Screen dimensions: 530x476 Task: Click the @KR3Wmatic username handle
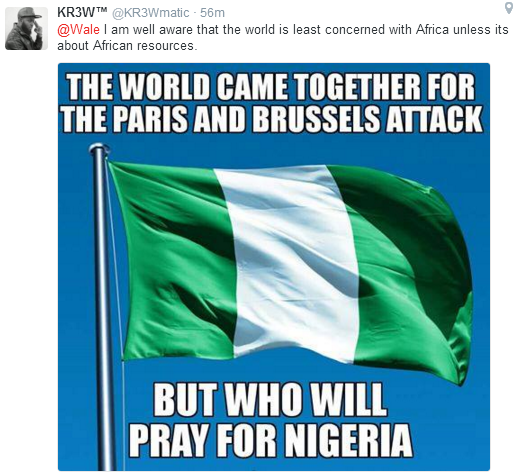pyautogui.click(x=150, y=13)
